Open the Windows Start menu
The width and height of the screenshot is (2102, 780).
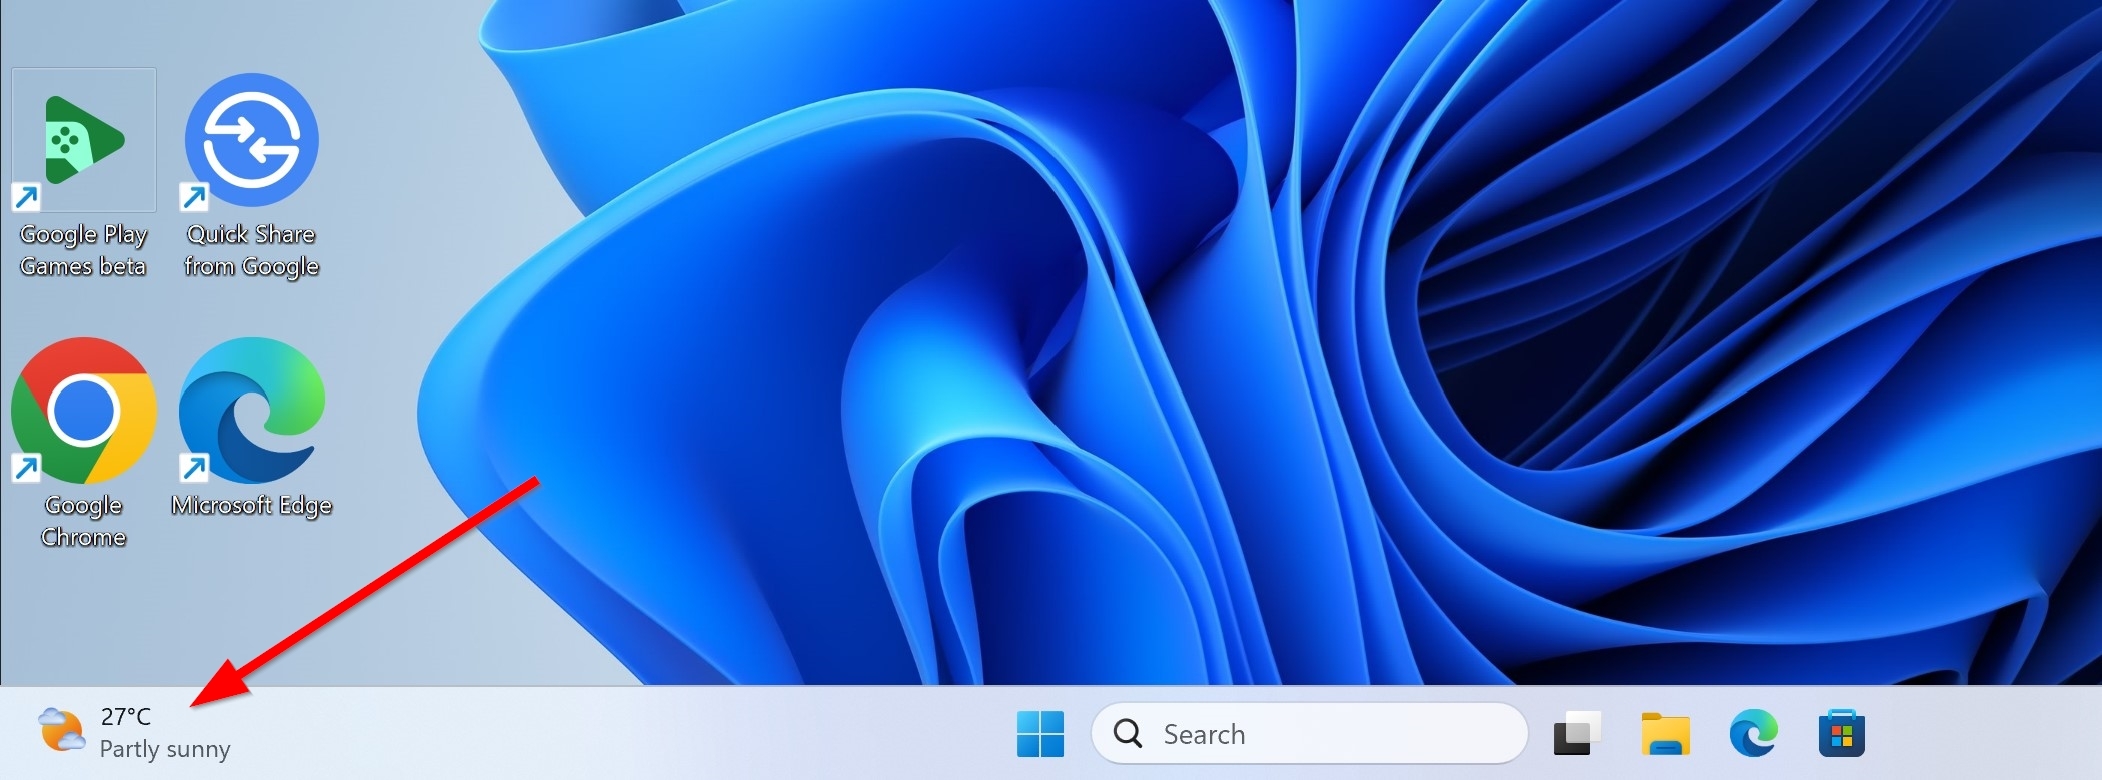1040,734
